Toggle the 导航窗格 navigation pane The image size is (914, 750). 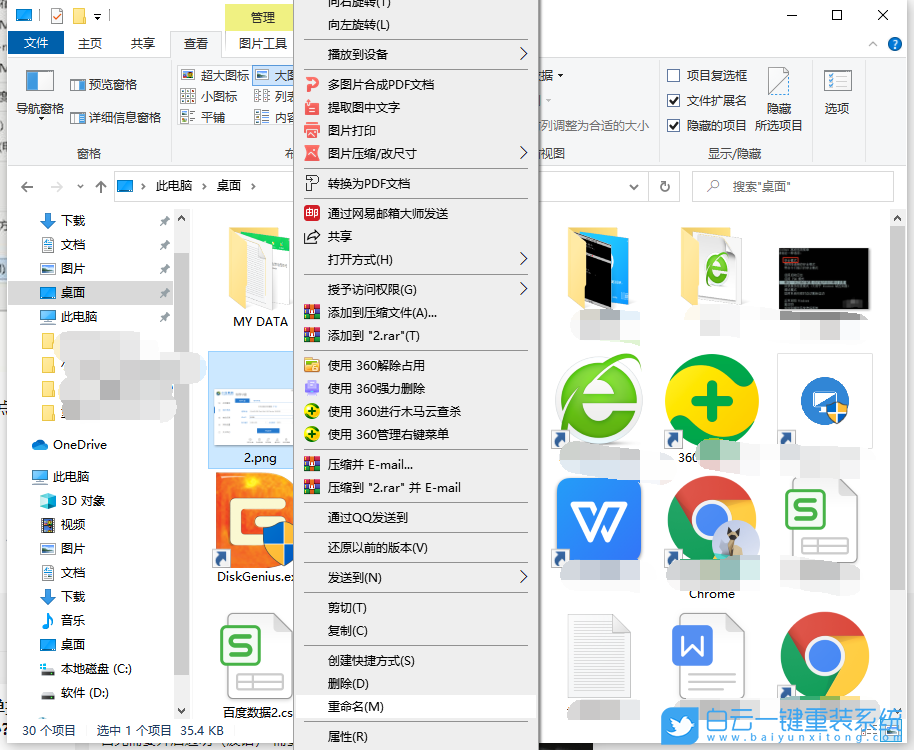[38, 96]
